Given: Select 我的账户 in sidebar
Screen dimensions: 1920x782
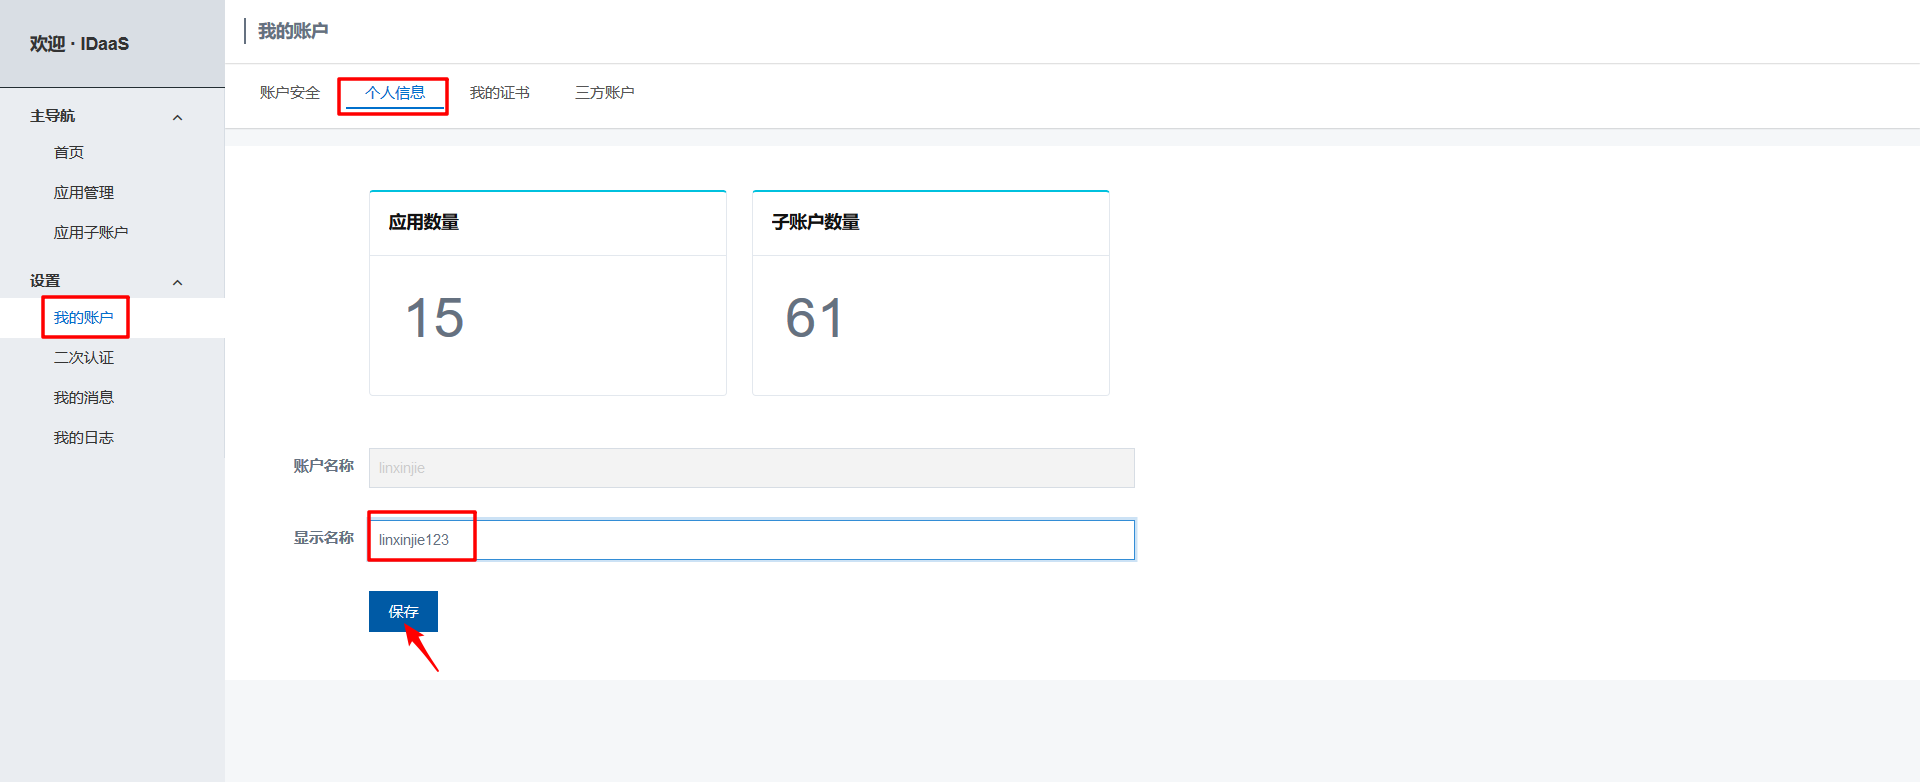Looking at the screenshot, I should 84,318.
